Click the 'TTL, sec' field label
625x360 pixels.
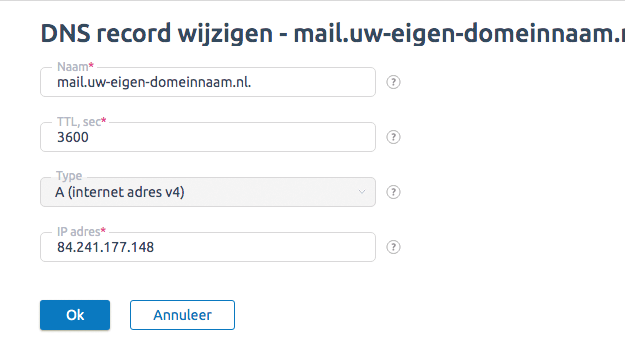[79, 122]
